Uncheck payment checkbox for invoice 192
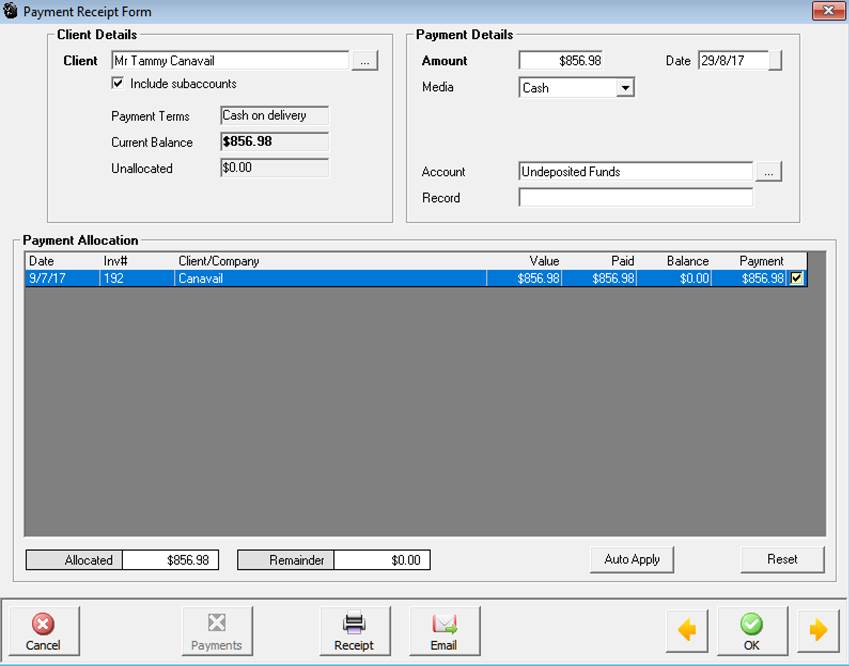849x666 pixels. 796,278
